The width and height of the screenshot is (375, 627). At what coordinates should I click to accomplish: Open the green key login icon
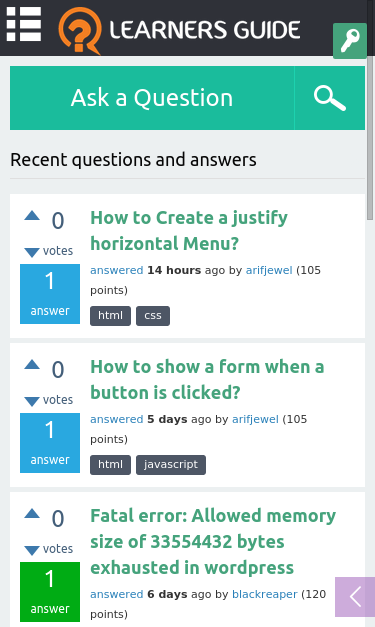click(x=350, y=41)
